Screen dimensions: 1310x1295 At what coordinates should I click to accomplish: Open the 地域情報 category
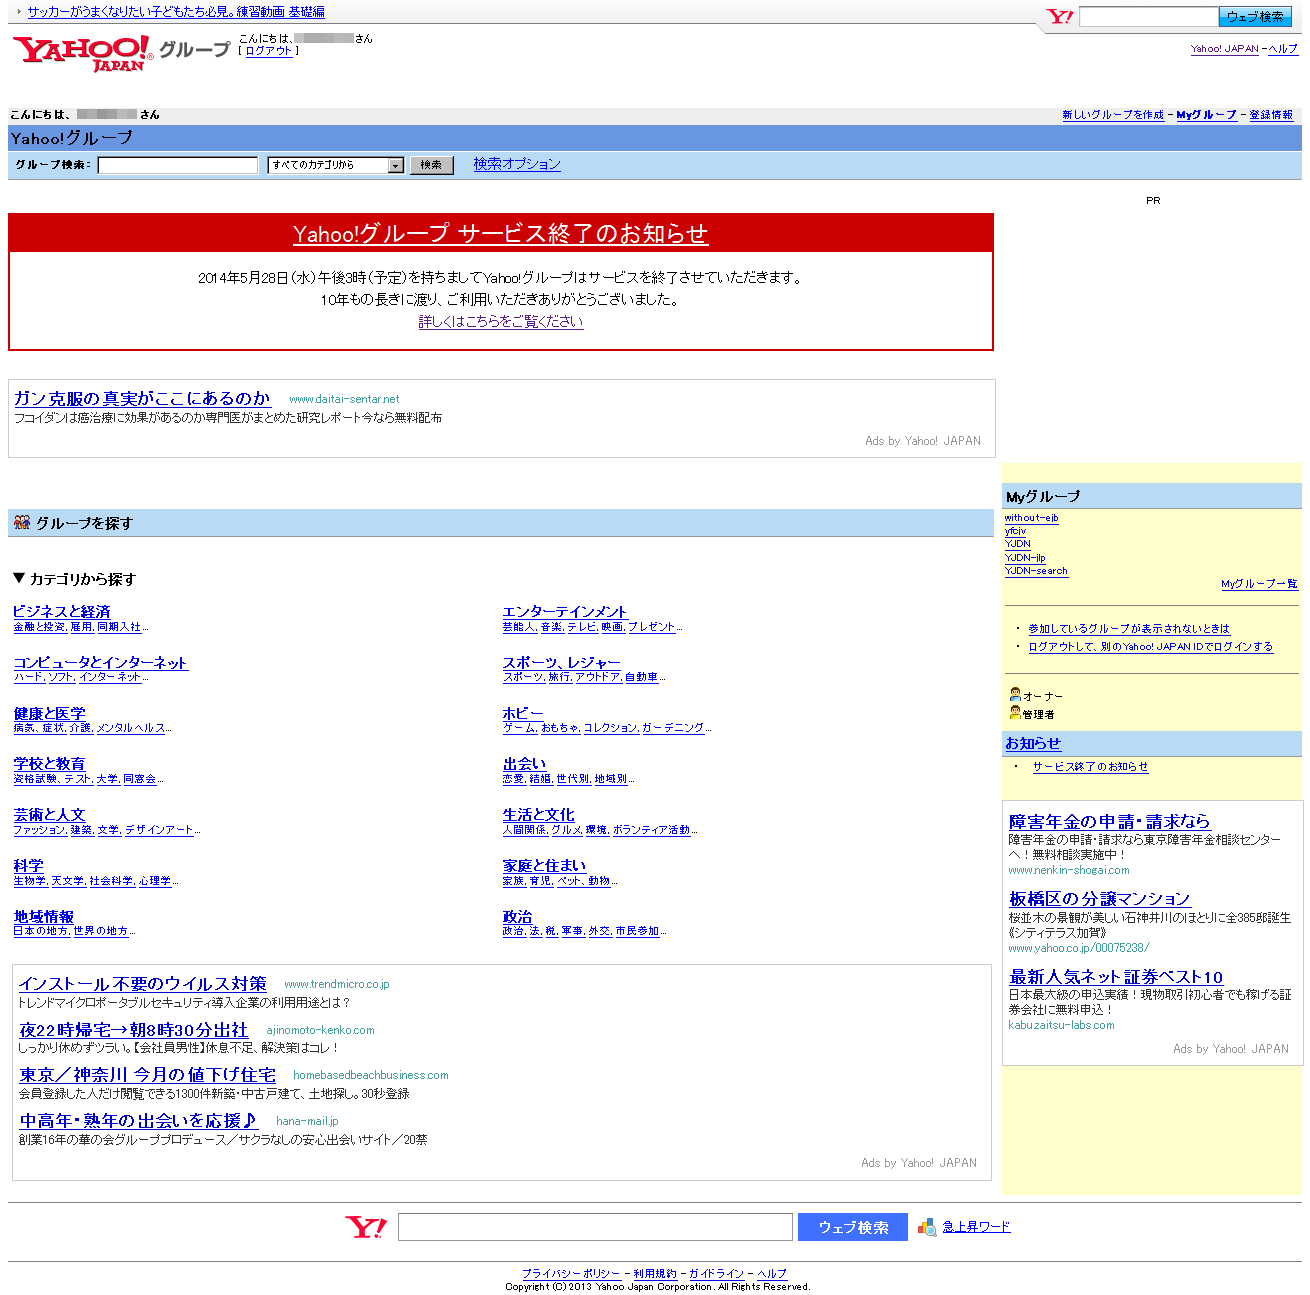[43, 917]
